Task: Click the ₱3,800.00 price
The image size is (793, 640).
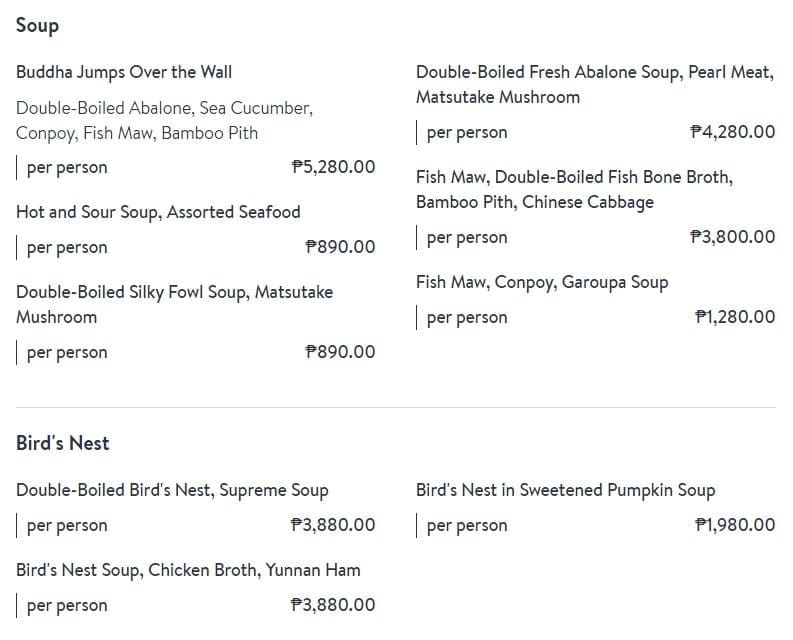Action: point(732,237)
